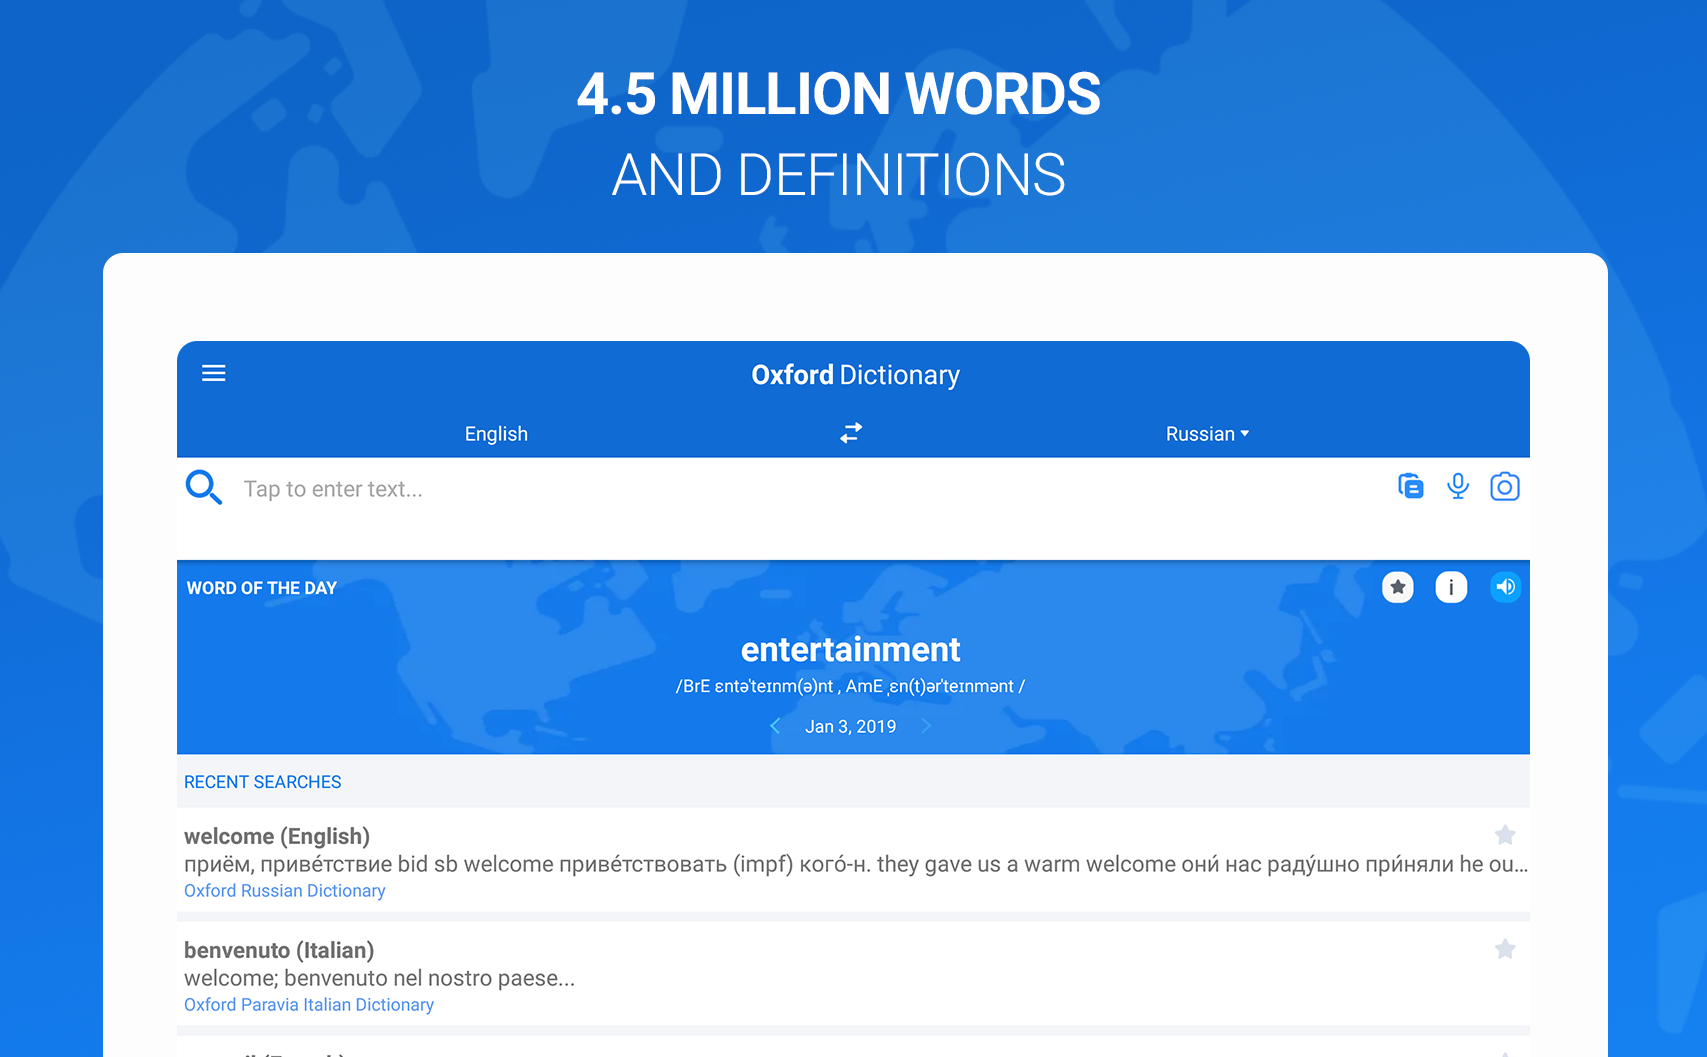Image resolution: width=1707 pixels, height=1057 pixels.
Task: Click the search magnifier icon
Action: pyautogui.click(x=204, y=488)
